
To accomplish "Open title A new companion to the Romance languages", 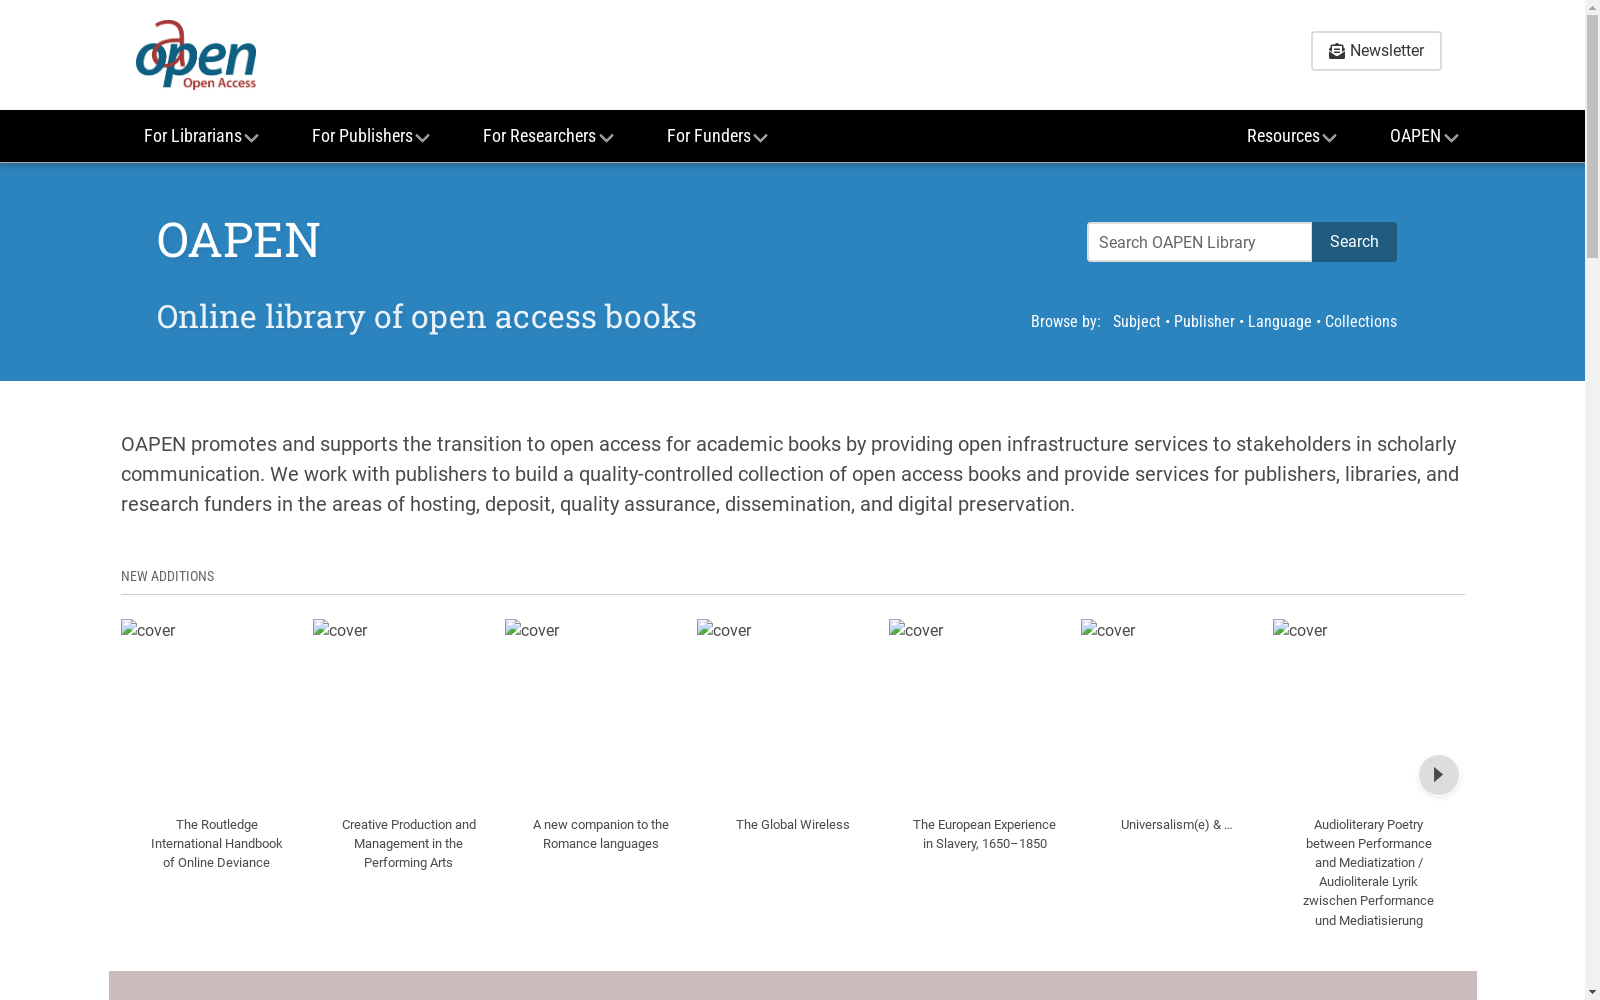I will (x=601, y=834).
